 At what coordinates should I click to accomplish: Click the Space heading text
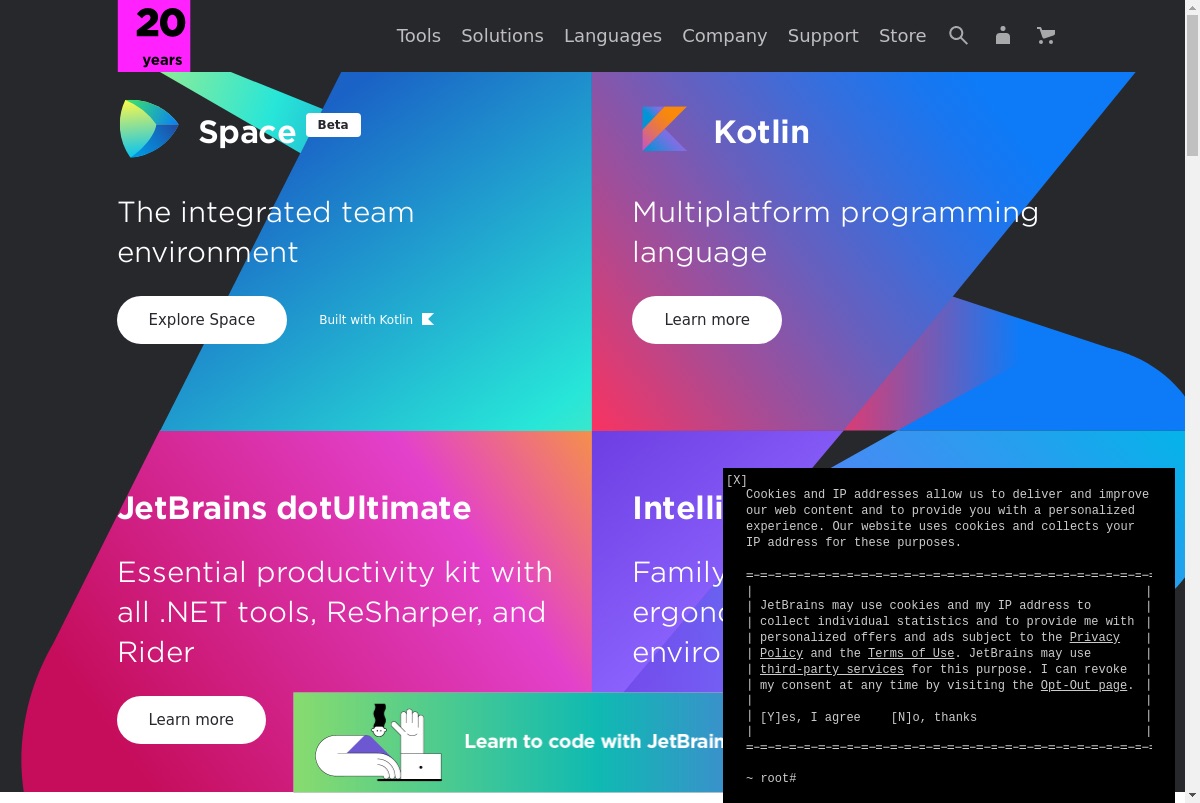247,132
